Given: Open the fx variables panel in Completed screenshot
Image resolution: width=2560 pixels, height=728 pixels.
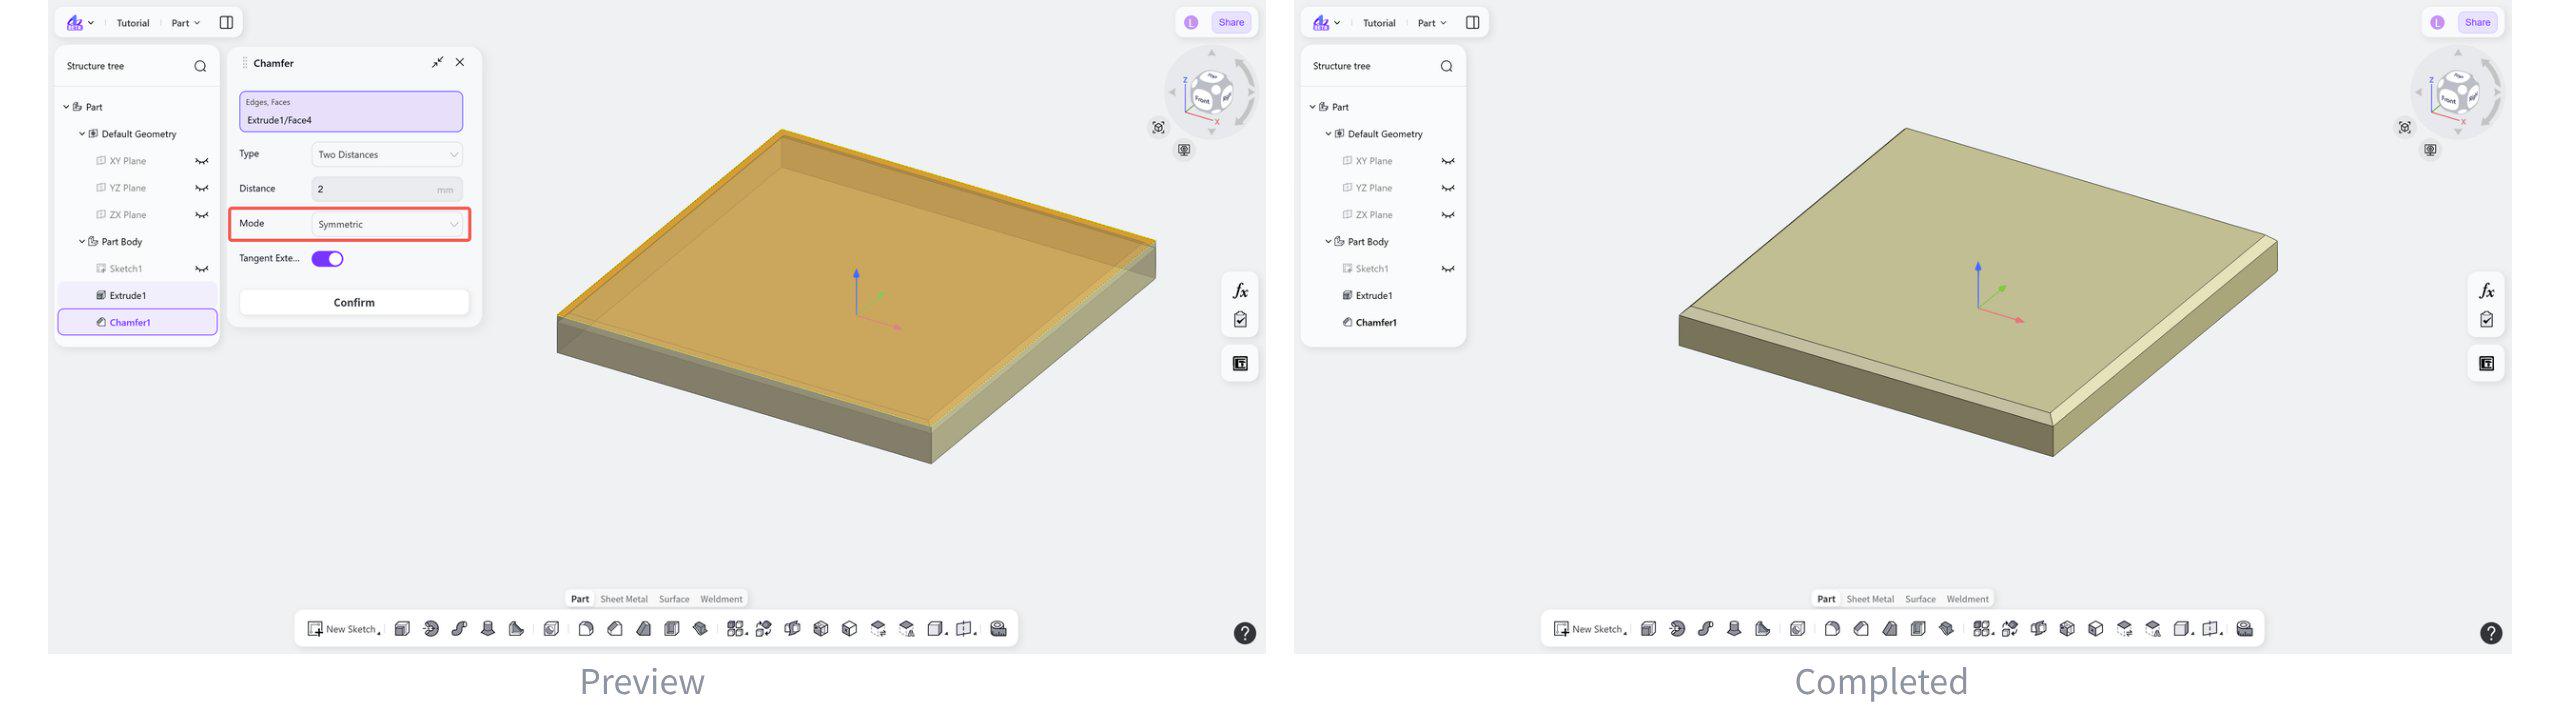Looking at the screenshot, I should point(2486,291).
